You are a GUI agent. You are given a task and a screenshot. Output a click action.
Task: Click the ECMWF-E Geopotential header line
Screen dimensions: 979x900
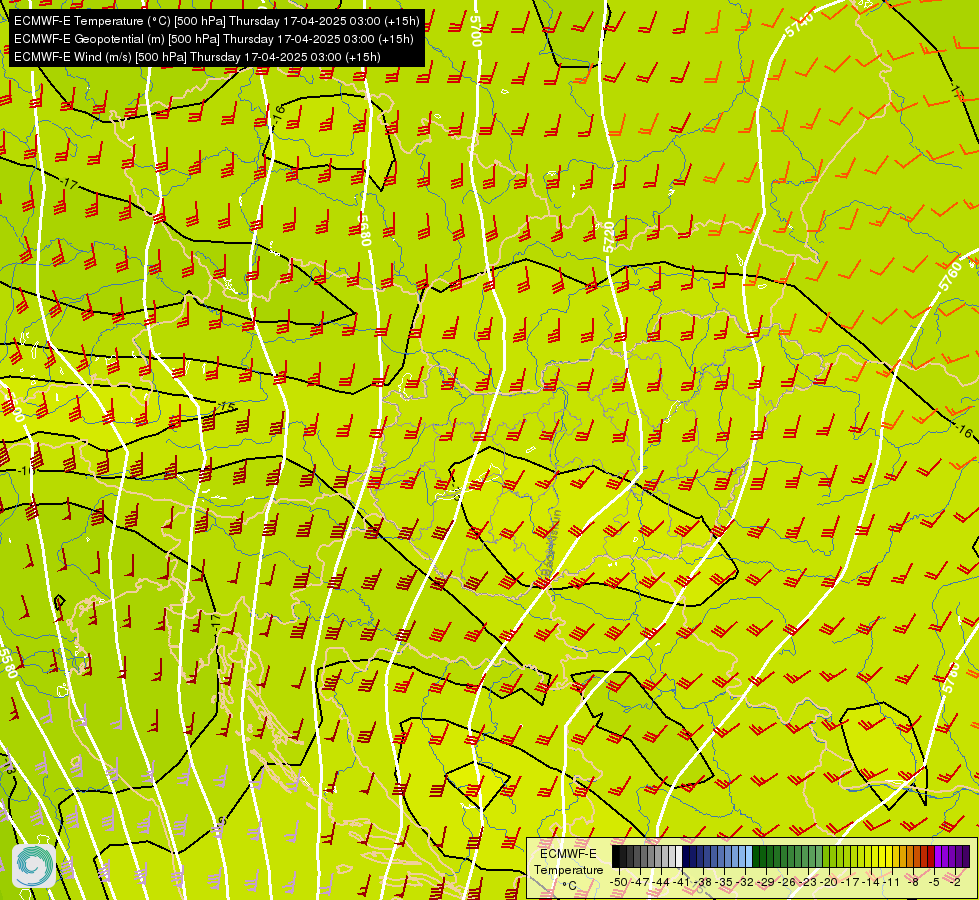click(214, 39)
